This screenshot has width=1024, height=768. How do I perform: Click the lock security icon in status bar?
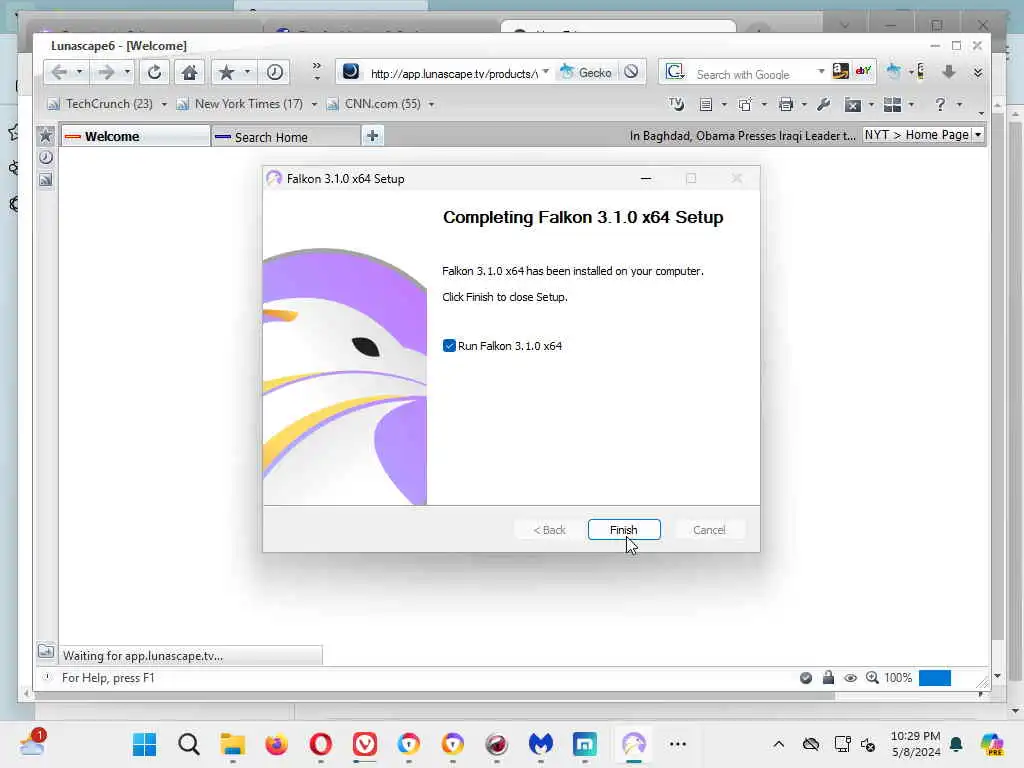[828, 677]
